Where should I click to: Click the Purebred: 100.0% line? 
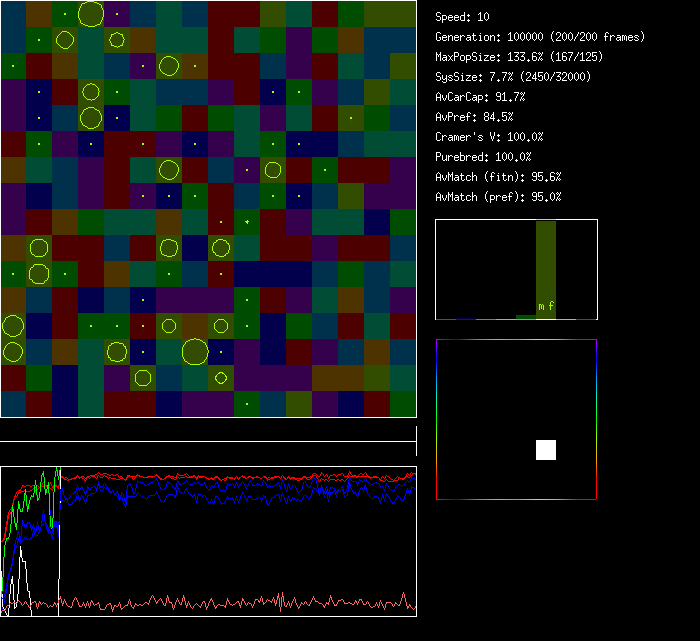coord(483,157)
